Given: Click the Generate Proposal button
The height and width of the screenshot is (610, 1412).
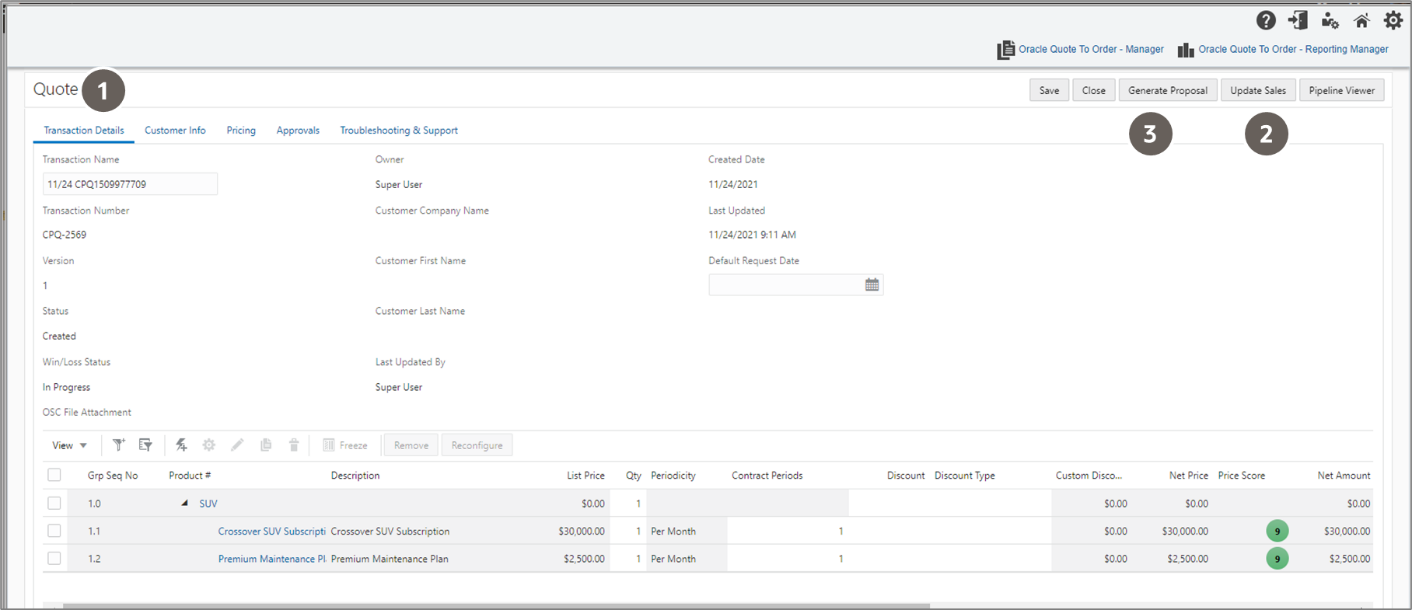Looking at the screenshot, I should (1167, 89).
